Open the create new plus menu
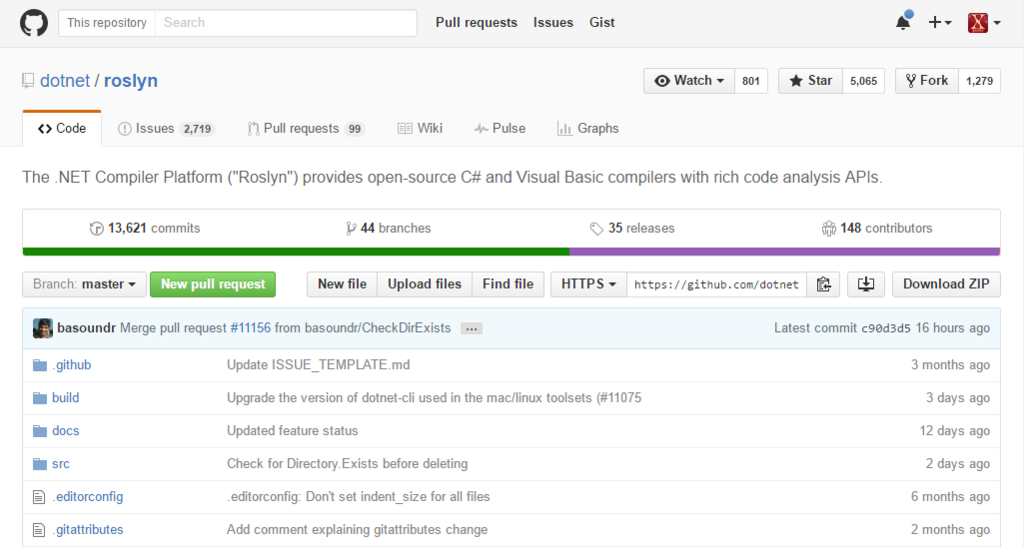This screenshot has width=1024, height=547. point(939,22)
